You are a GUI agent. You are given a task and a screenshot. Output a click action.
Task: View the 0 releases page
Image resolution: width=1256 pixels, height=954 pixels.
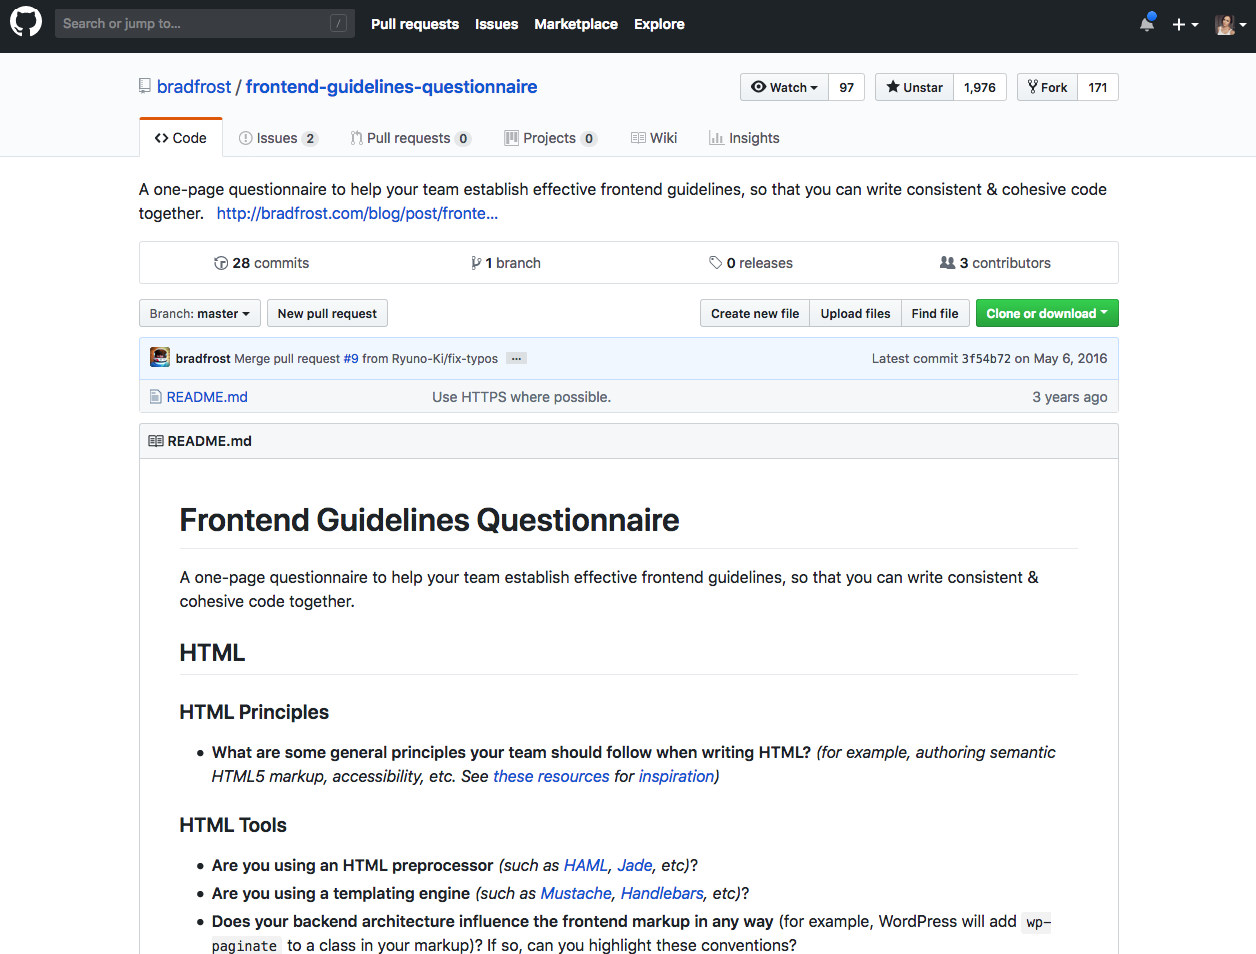pyautogui.click(x=750, y=263)
